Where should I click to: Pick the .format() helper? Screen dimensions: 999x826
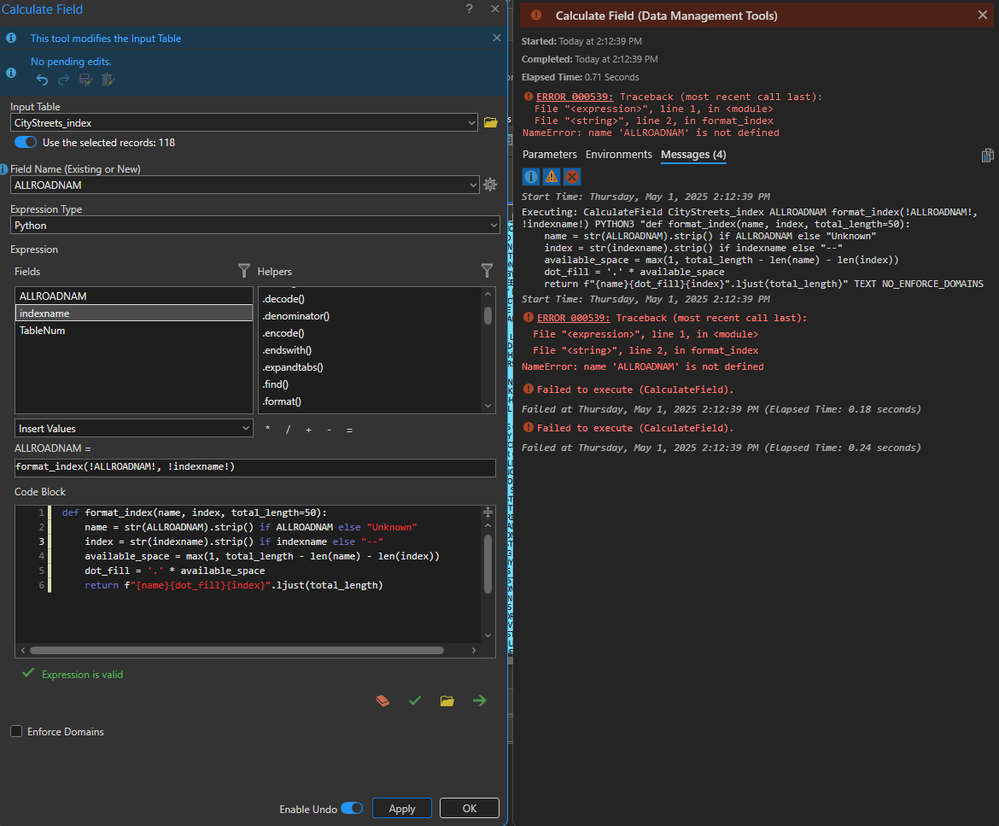coord(282,402)
